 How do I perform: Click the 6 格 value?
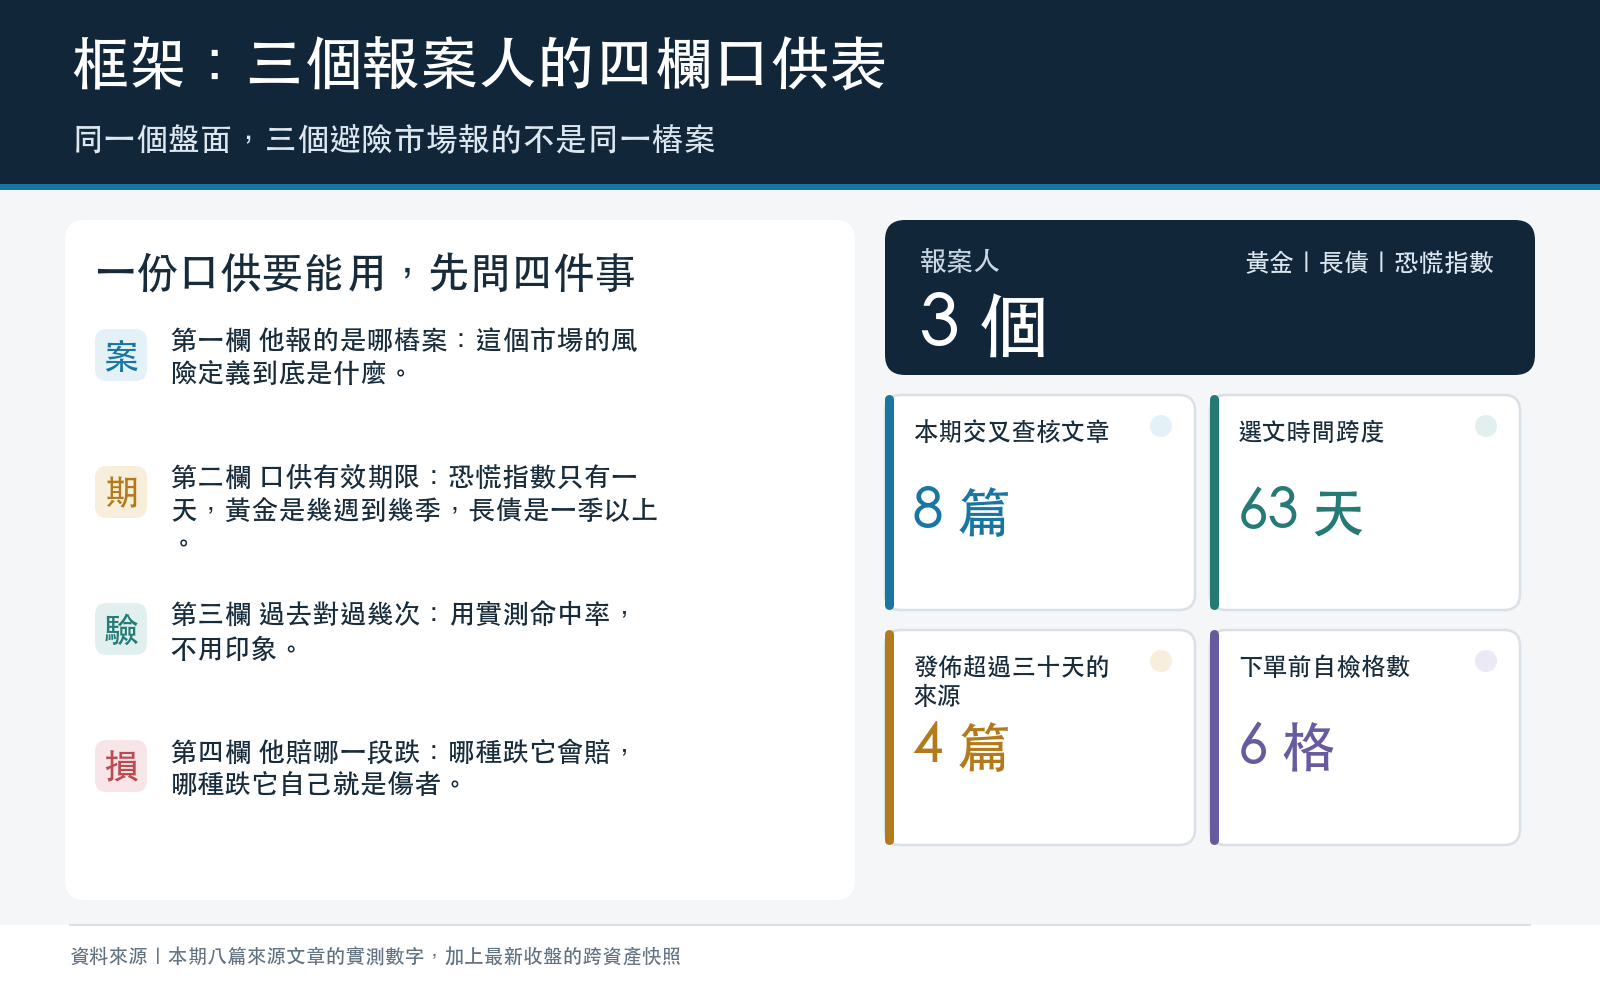click(1287, 746)
